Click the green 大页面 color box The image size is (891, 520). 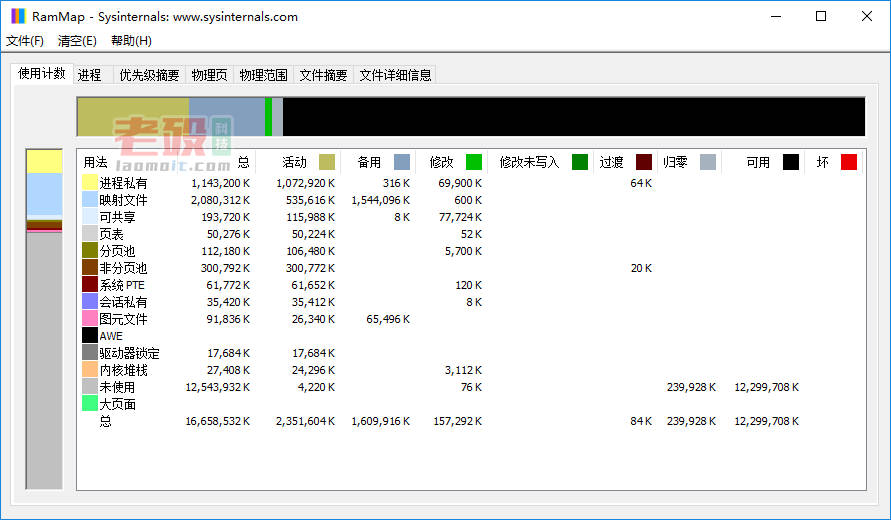pos(90,403)
